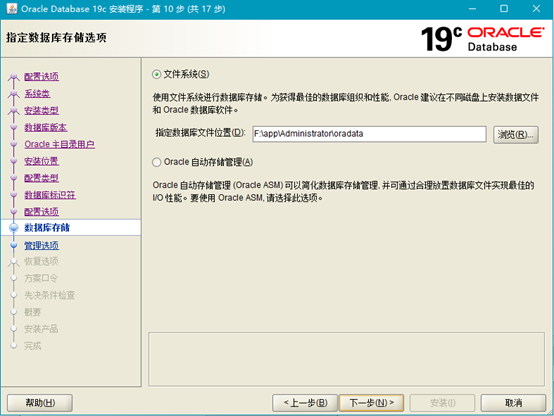Screen dimensions: 554x416
Task: Click the Java installer icon in title bar
Action: click(x=12, y=8)
